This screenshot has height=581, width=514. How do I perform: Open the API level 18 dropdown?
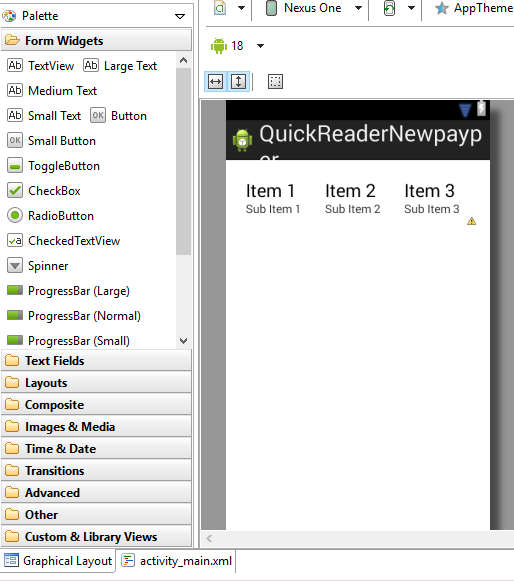click(x=261, y=46)
